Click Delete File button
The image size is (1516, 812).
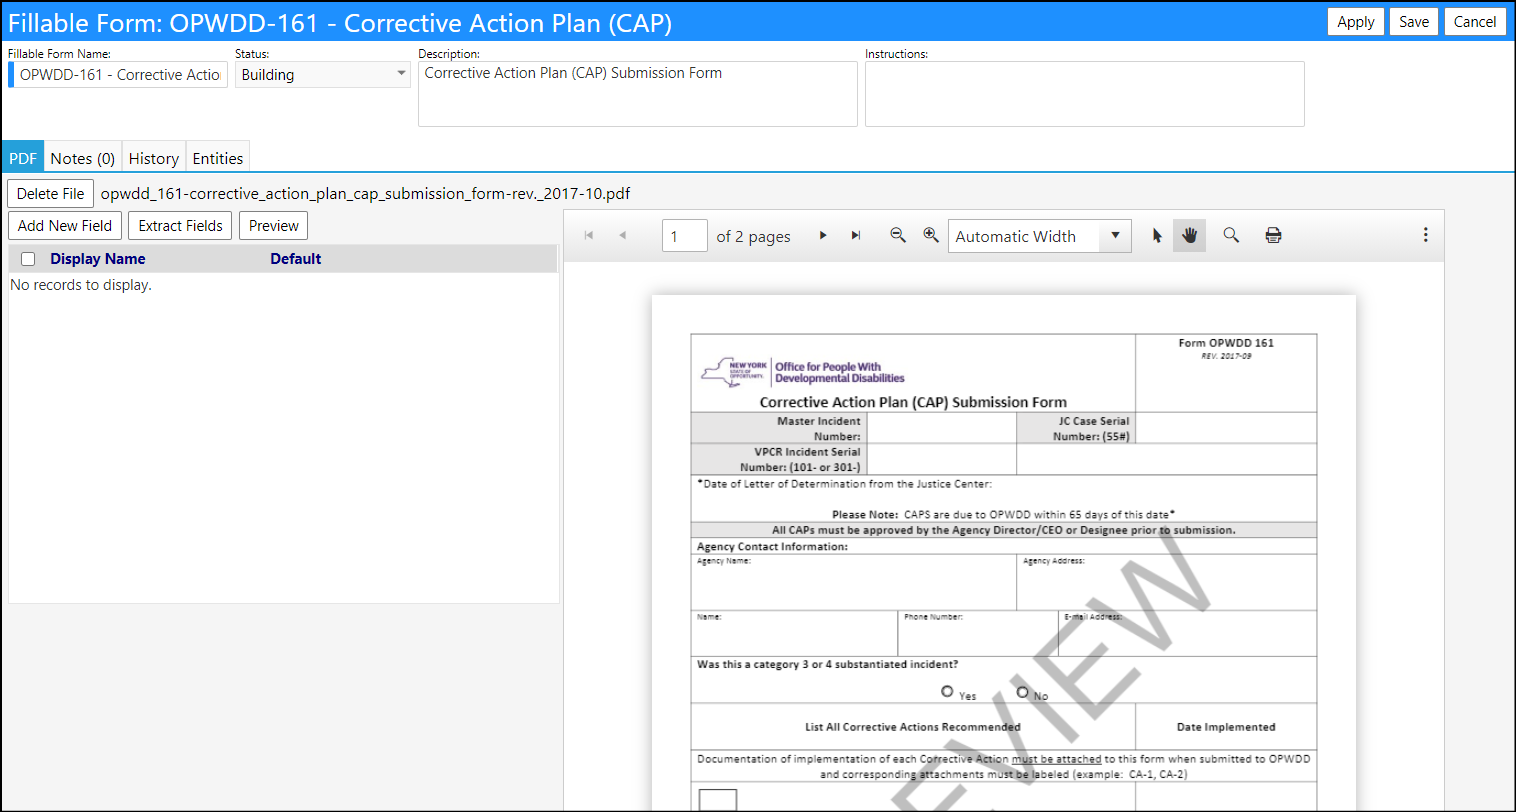[51, 194]
